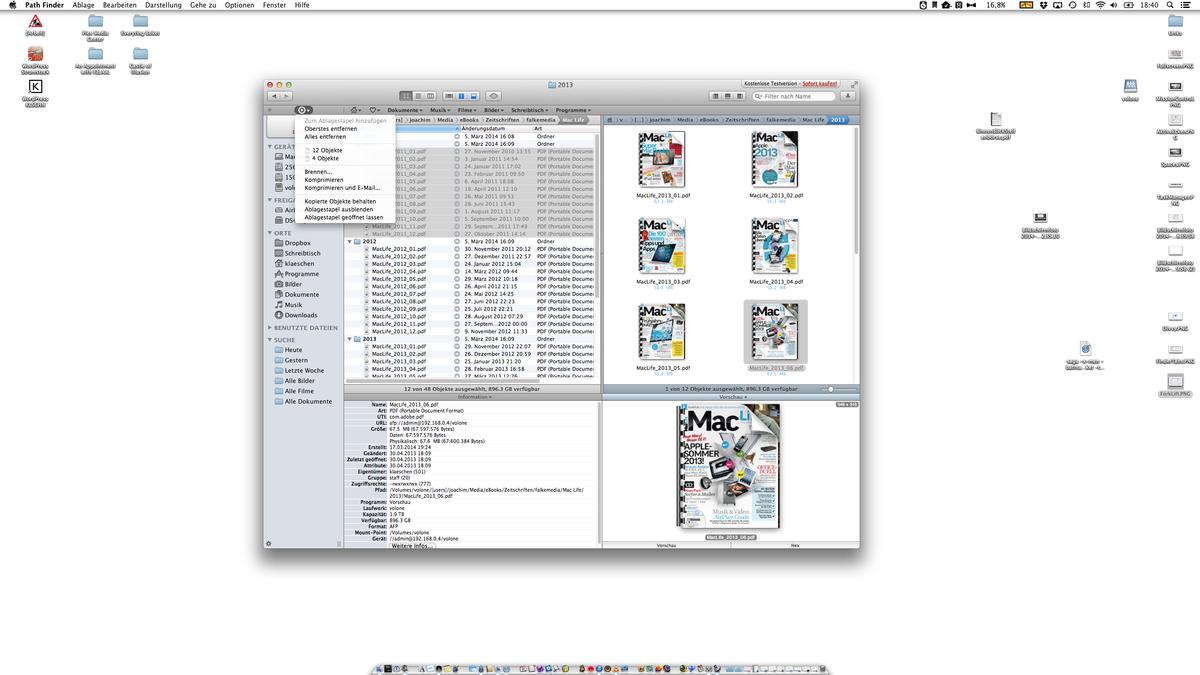Open klaeschen home folder in sidebar
Image resolution: width=1200 pixels, height=675 pixels.
(299, 264)
